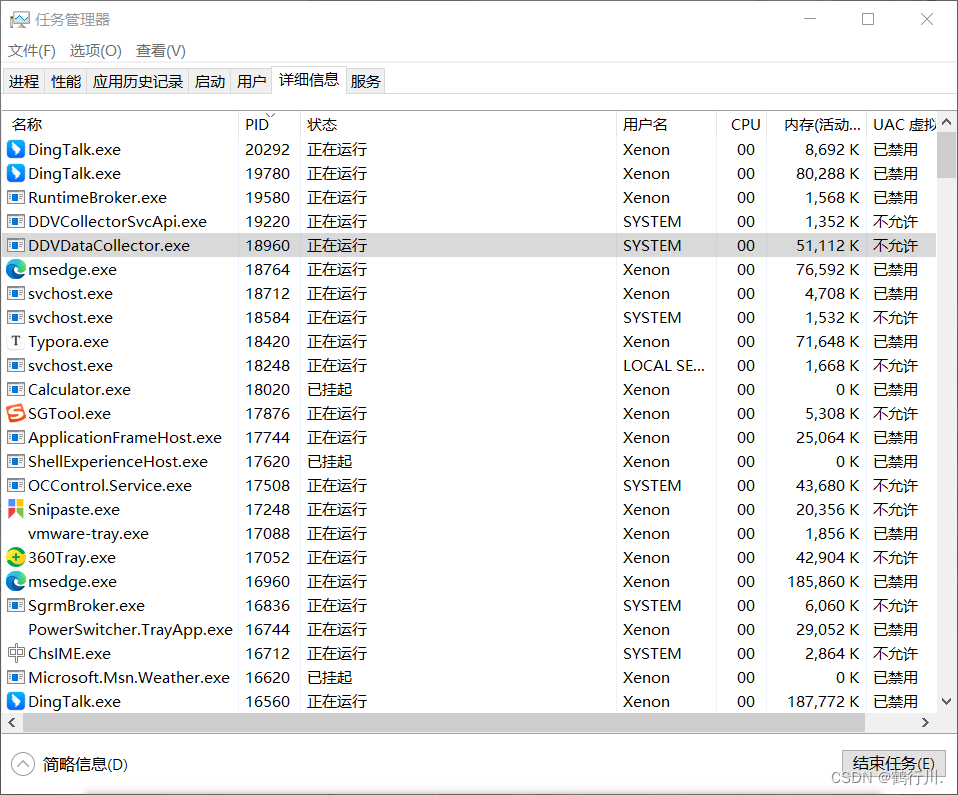Switch to the 服务 tab
Viewport: 958px width, 795px height.
366,81
